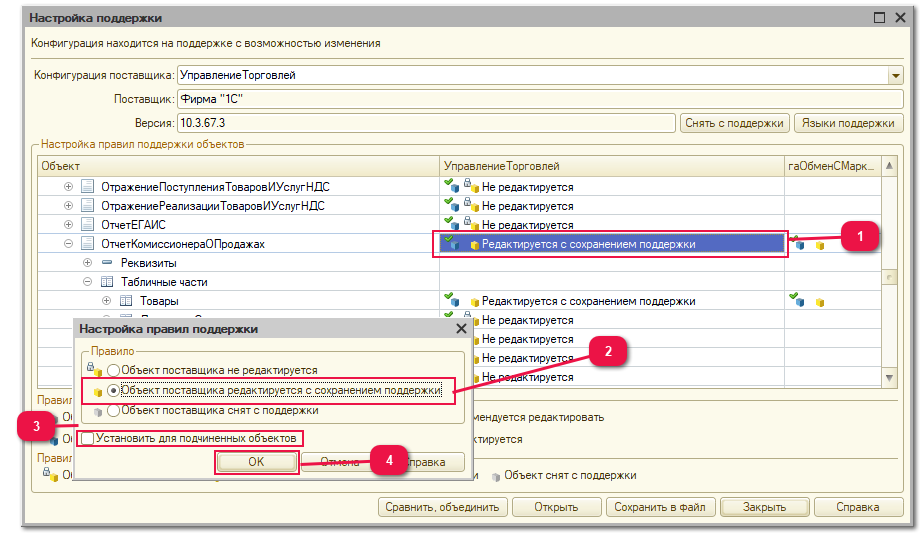Click 'Снять с поддержки' button
This screenshot has height=536, width=923.
[734, 123]
